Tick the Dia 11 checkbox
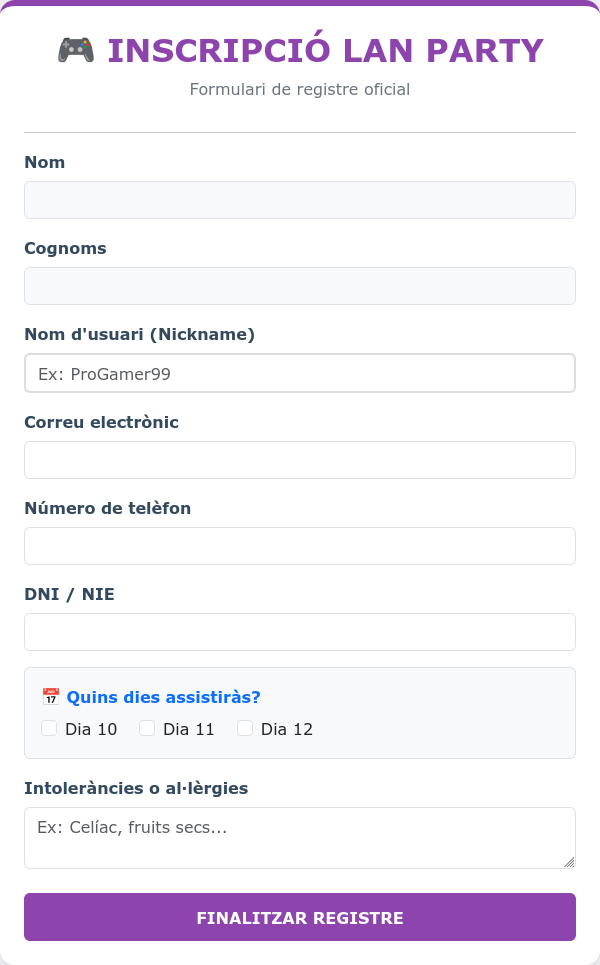 click(x=147, y=729)
